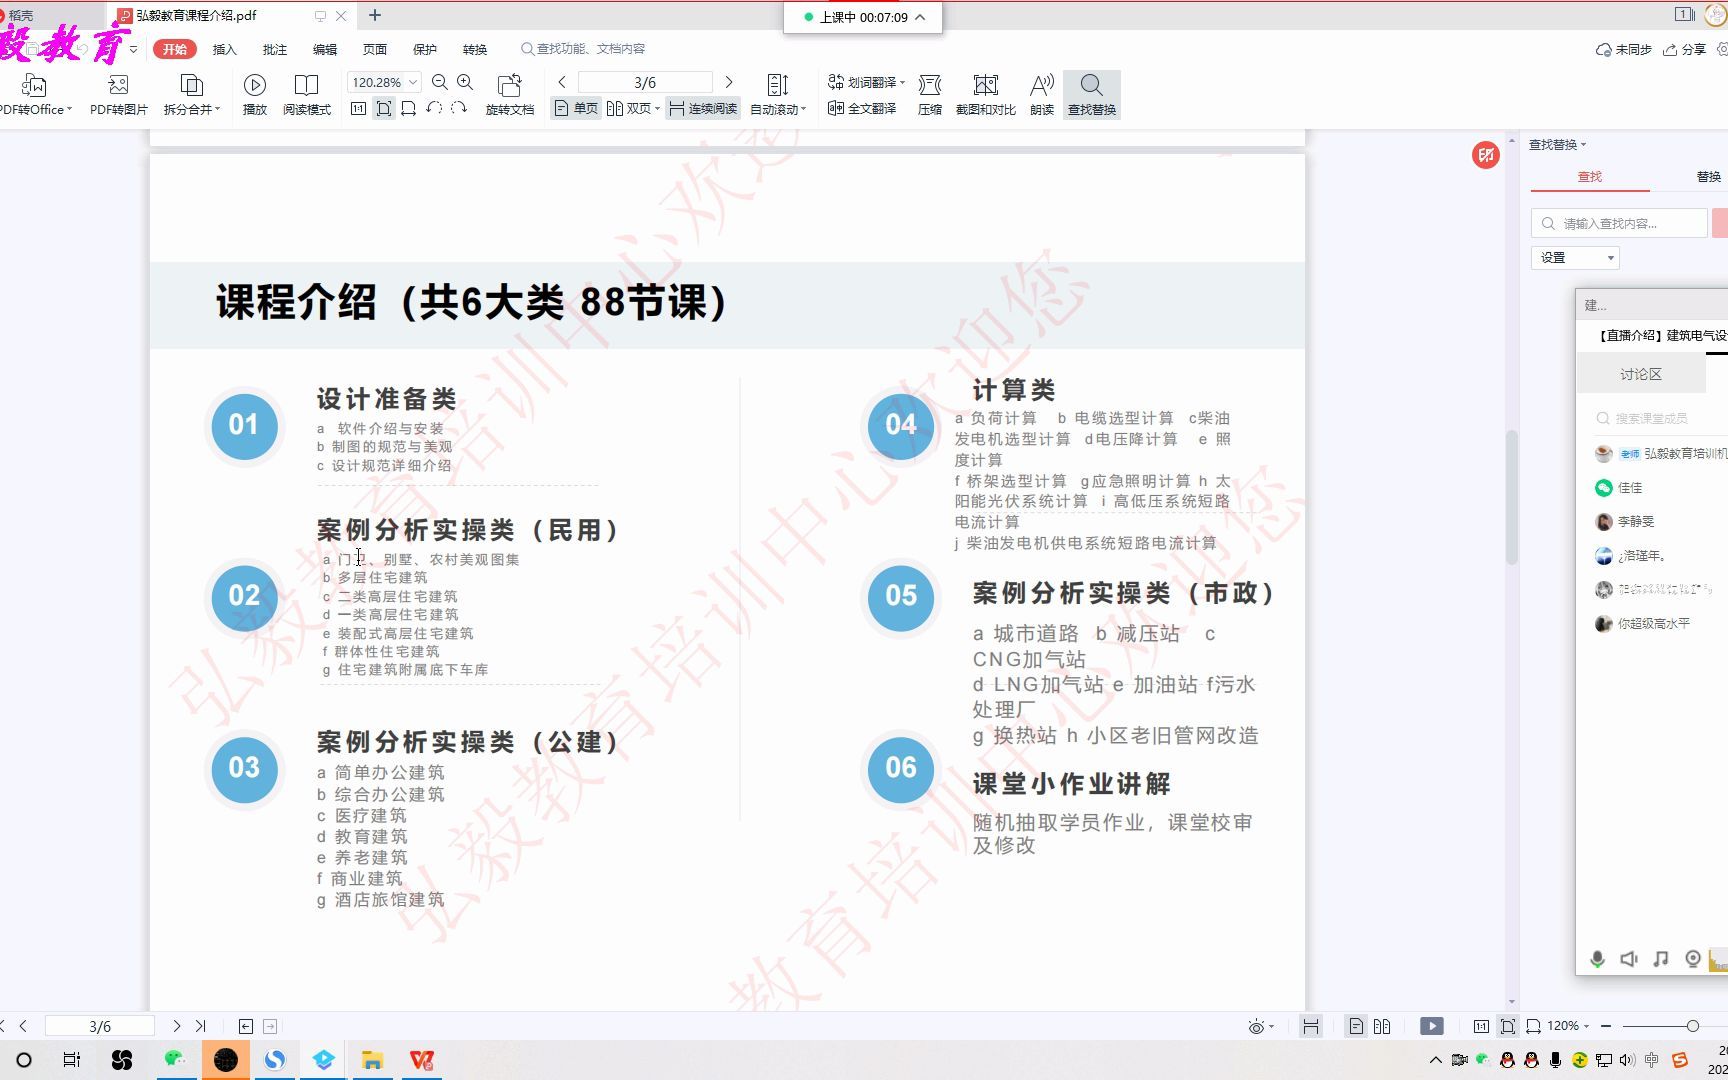Screen dimensions: 1728x1080
Task: Click 旋转文档 rotate document
Action: tap(510, 95)
